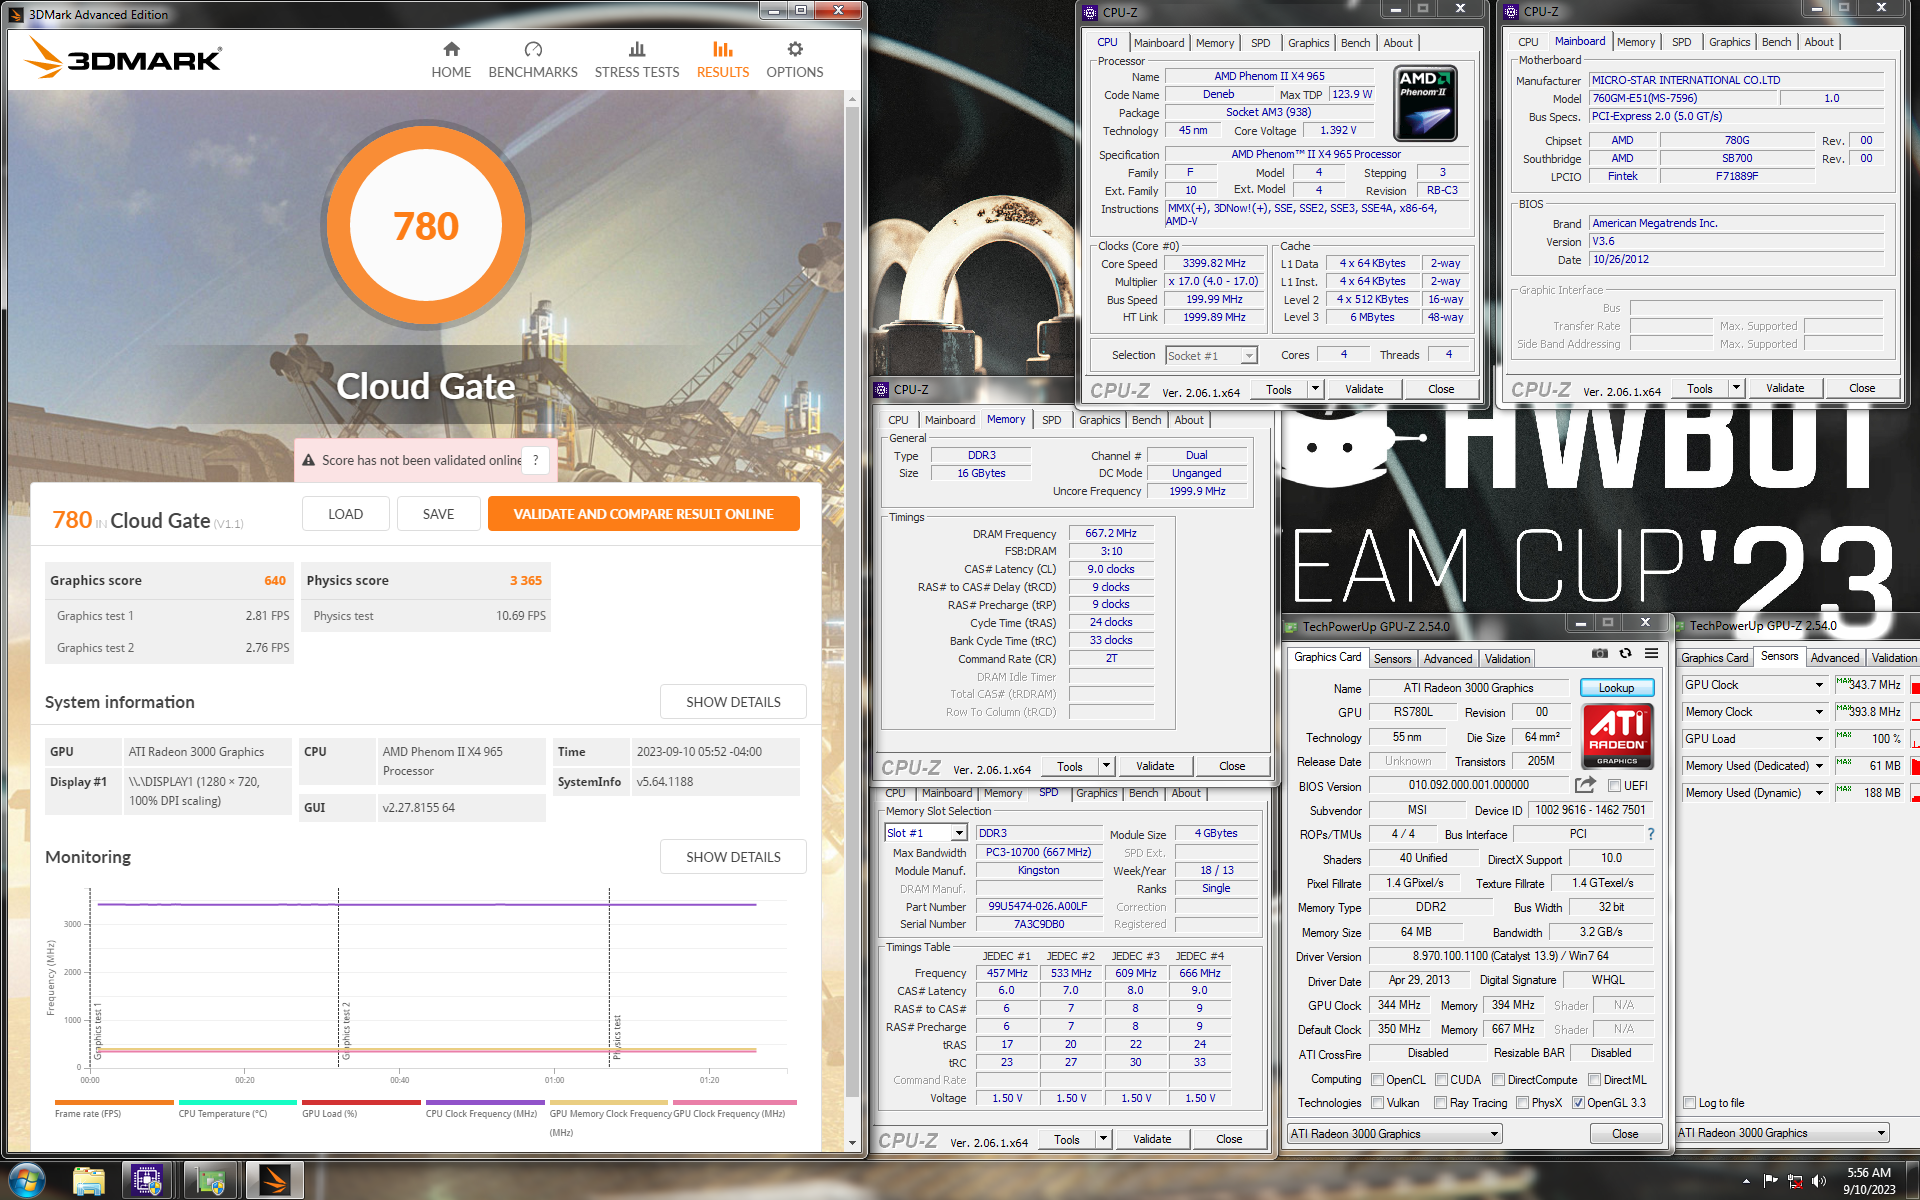This screenshot has width=1920, height=1200.
Task: Open About tab in CPU-Z Memory window
Action: [1189, 420]
